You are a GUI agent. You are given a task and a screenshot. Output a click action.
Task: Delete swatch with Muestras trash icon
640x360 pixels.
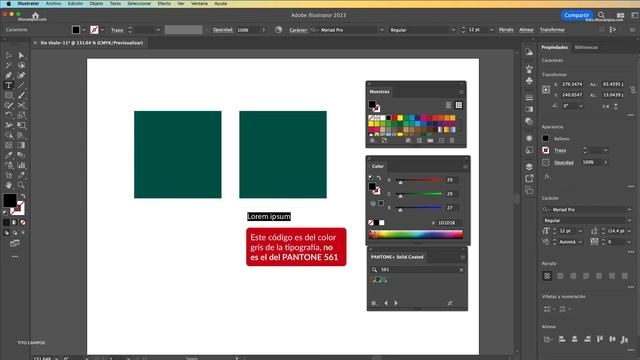tap(452, 140)
